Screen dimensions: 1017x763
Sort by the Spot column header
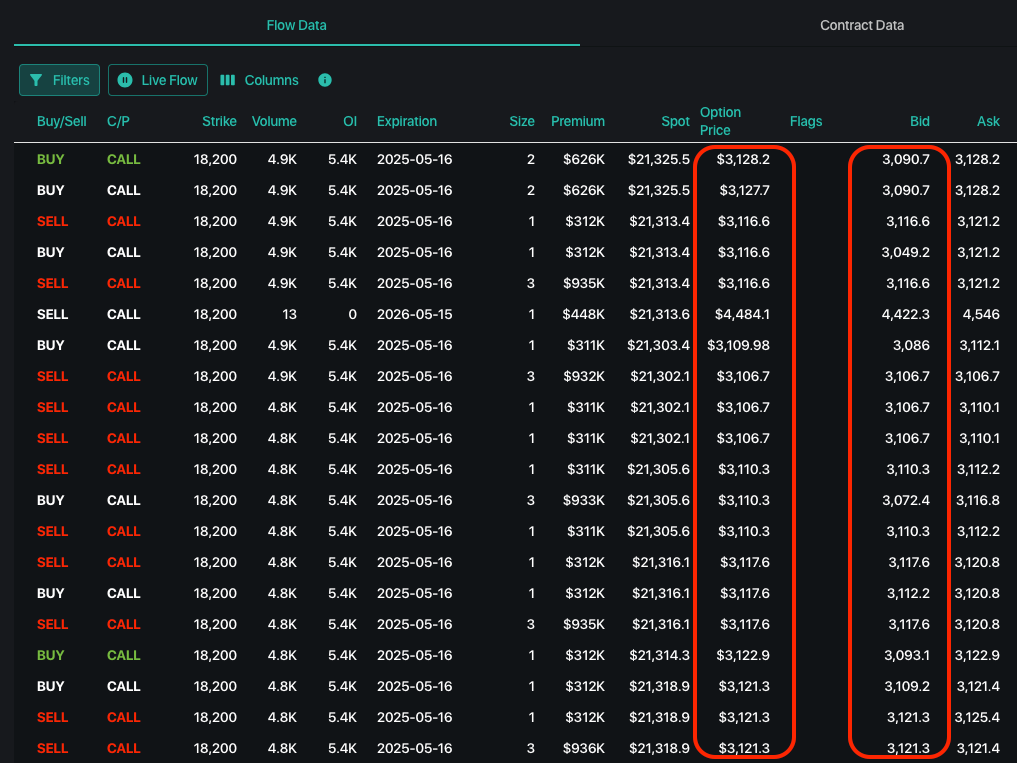pos(675,121)
